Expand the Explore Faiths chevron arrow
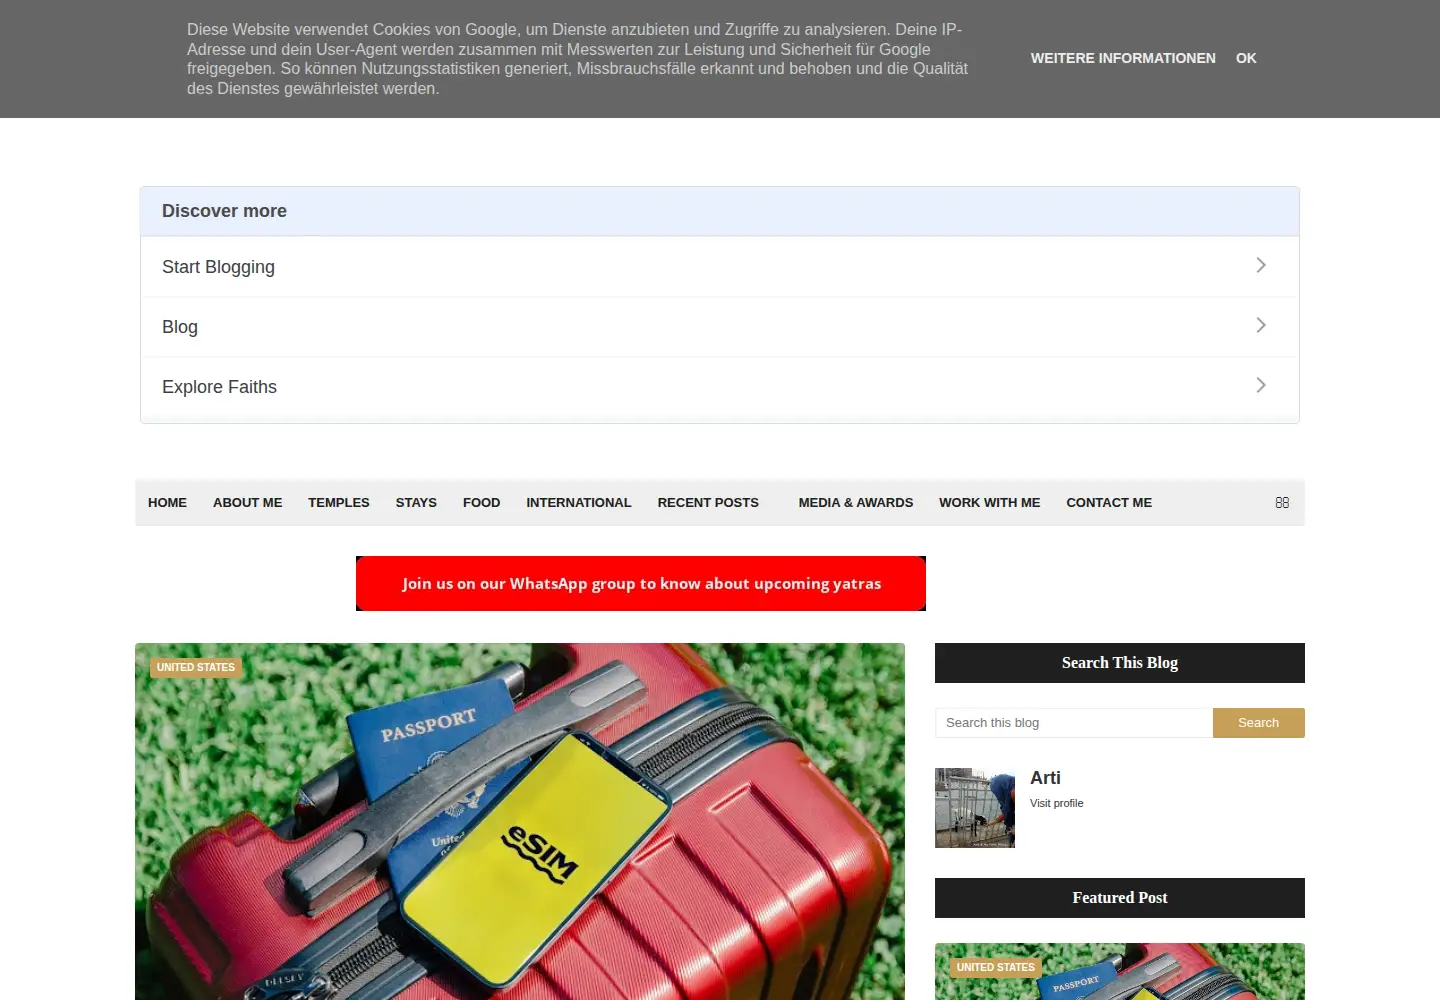 1261,385
